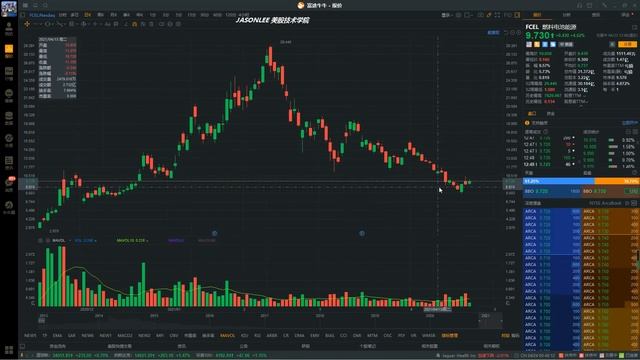This screenshot has height=360, width=640.
Task: Select the WMSR indicator
Action: pyautogui.click(x=429, y=336)
